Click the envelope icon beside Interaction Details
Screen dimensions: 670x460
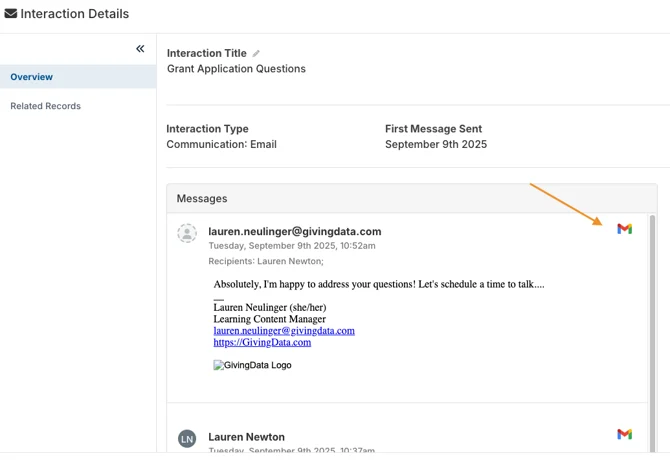[x=11, y=14]
